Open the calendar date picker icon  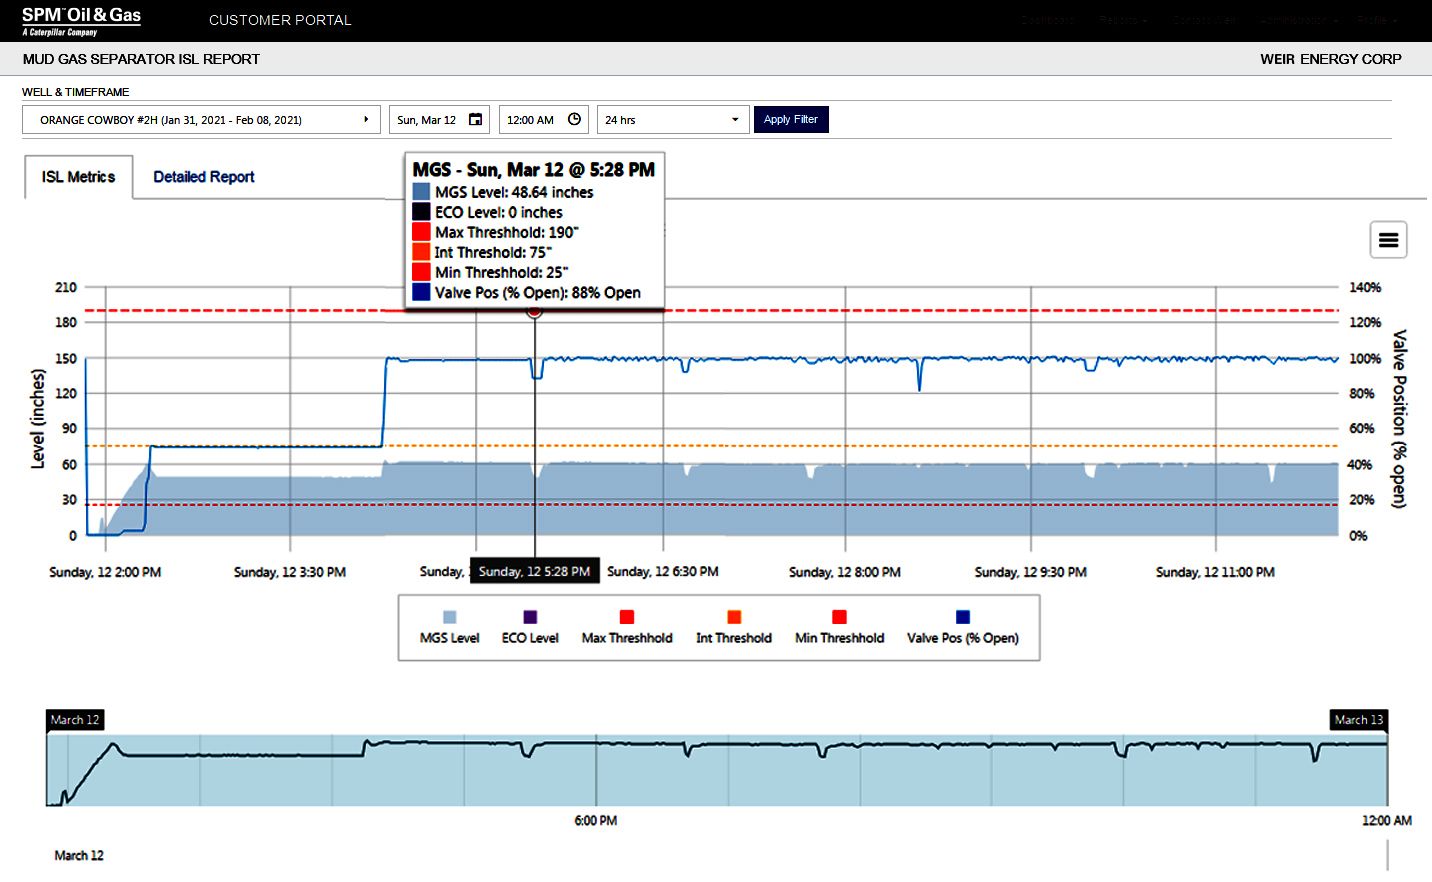476,120
